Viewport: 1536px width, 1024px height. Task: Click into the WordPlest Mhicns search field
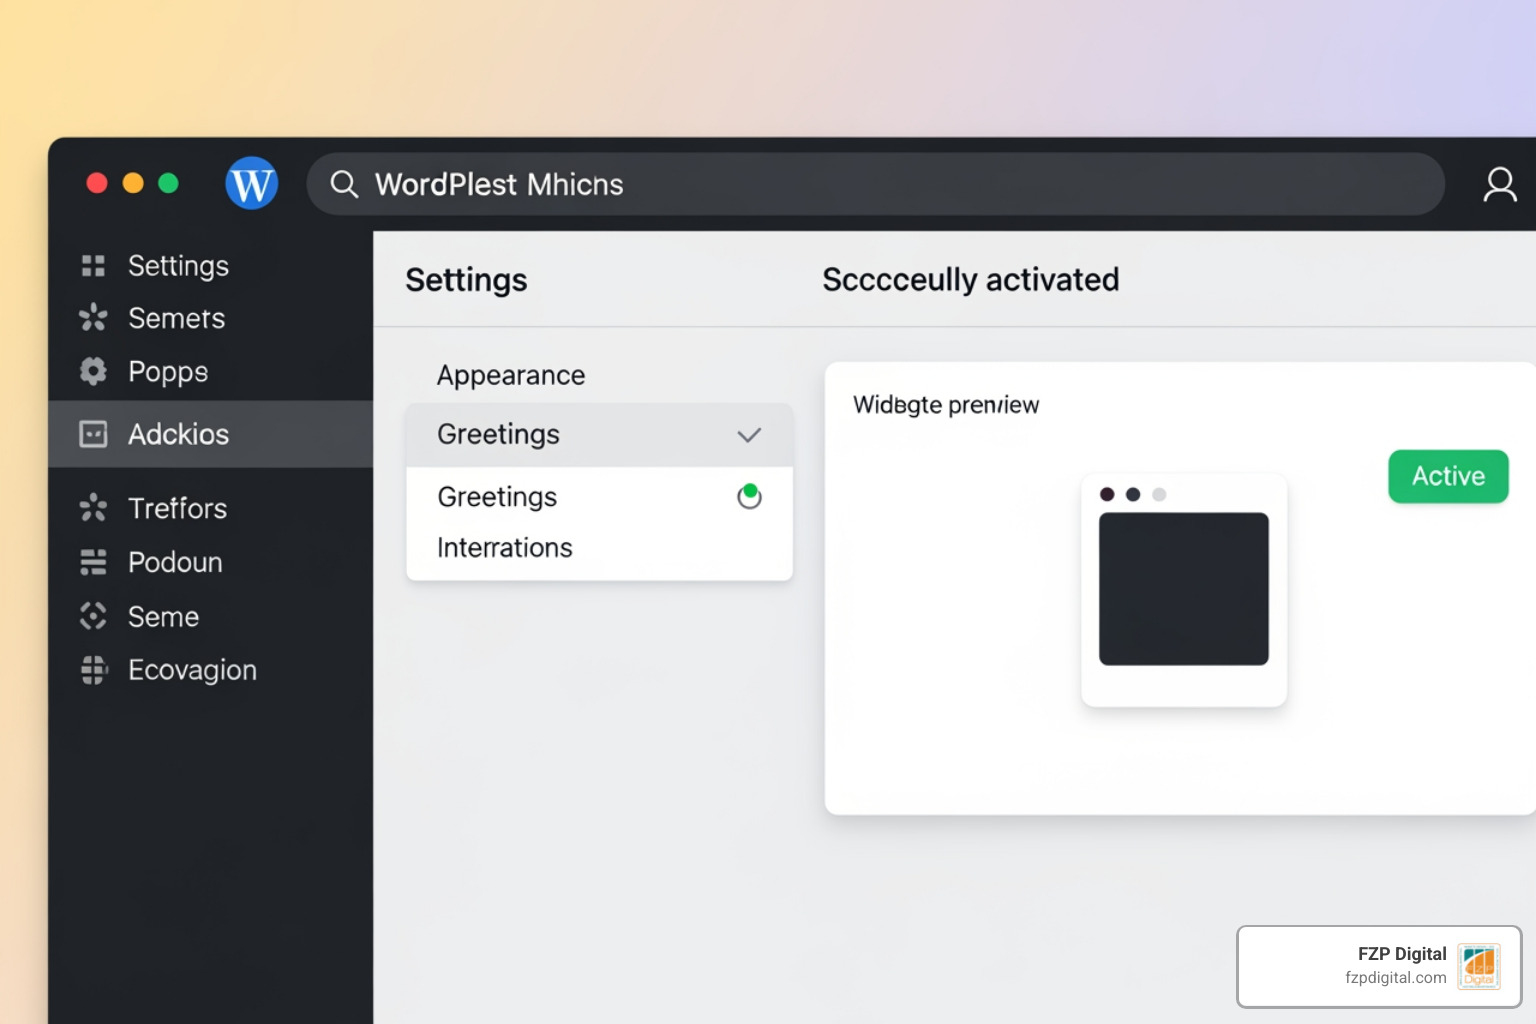880,184
